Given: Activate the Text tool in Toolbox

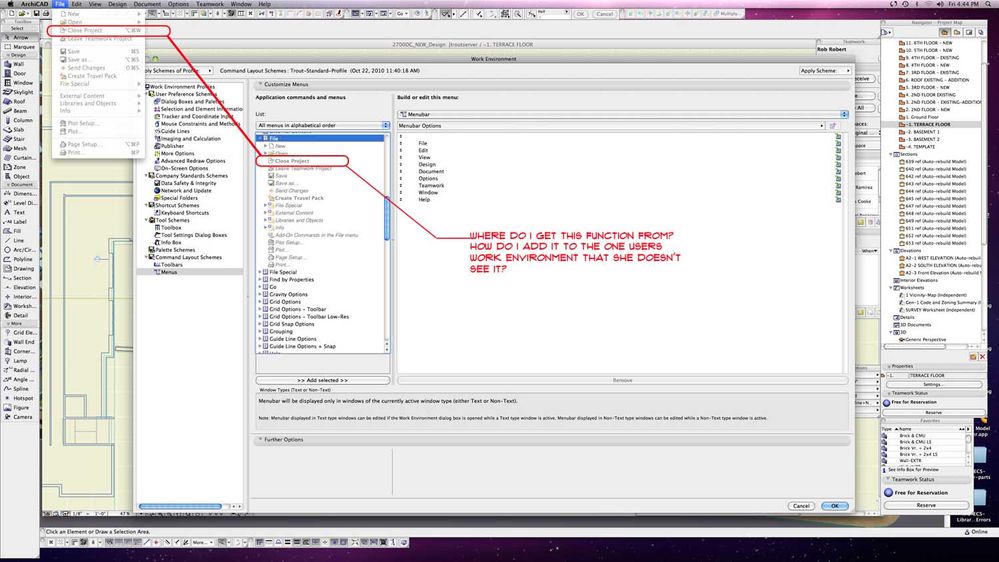Looking at the screenshot, I should pyautogui.click(x=19, y=212).
